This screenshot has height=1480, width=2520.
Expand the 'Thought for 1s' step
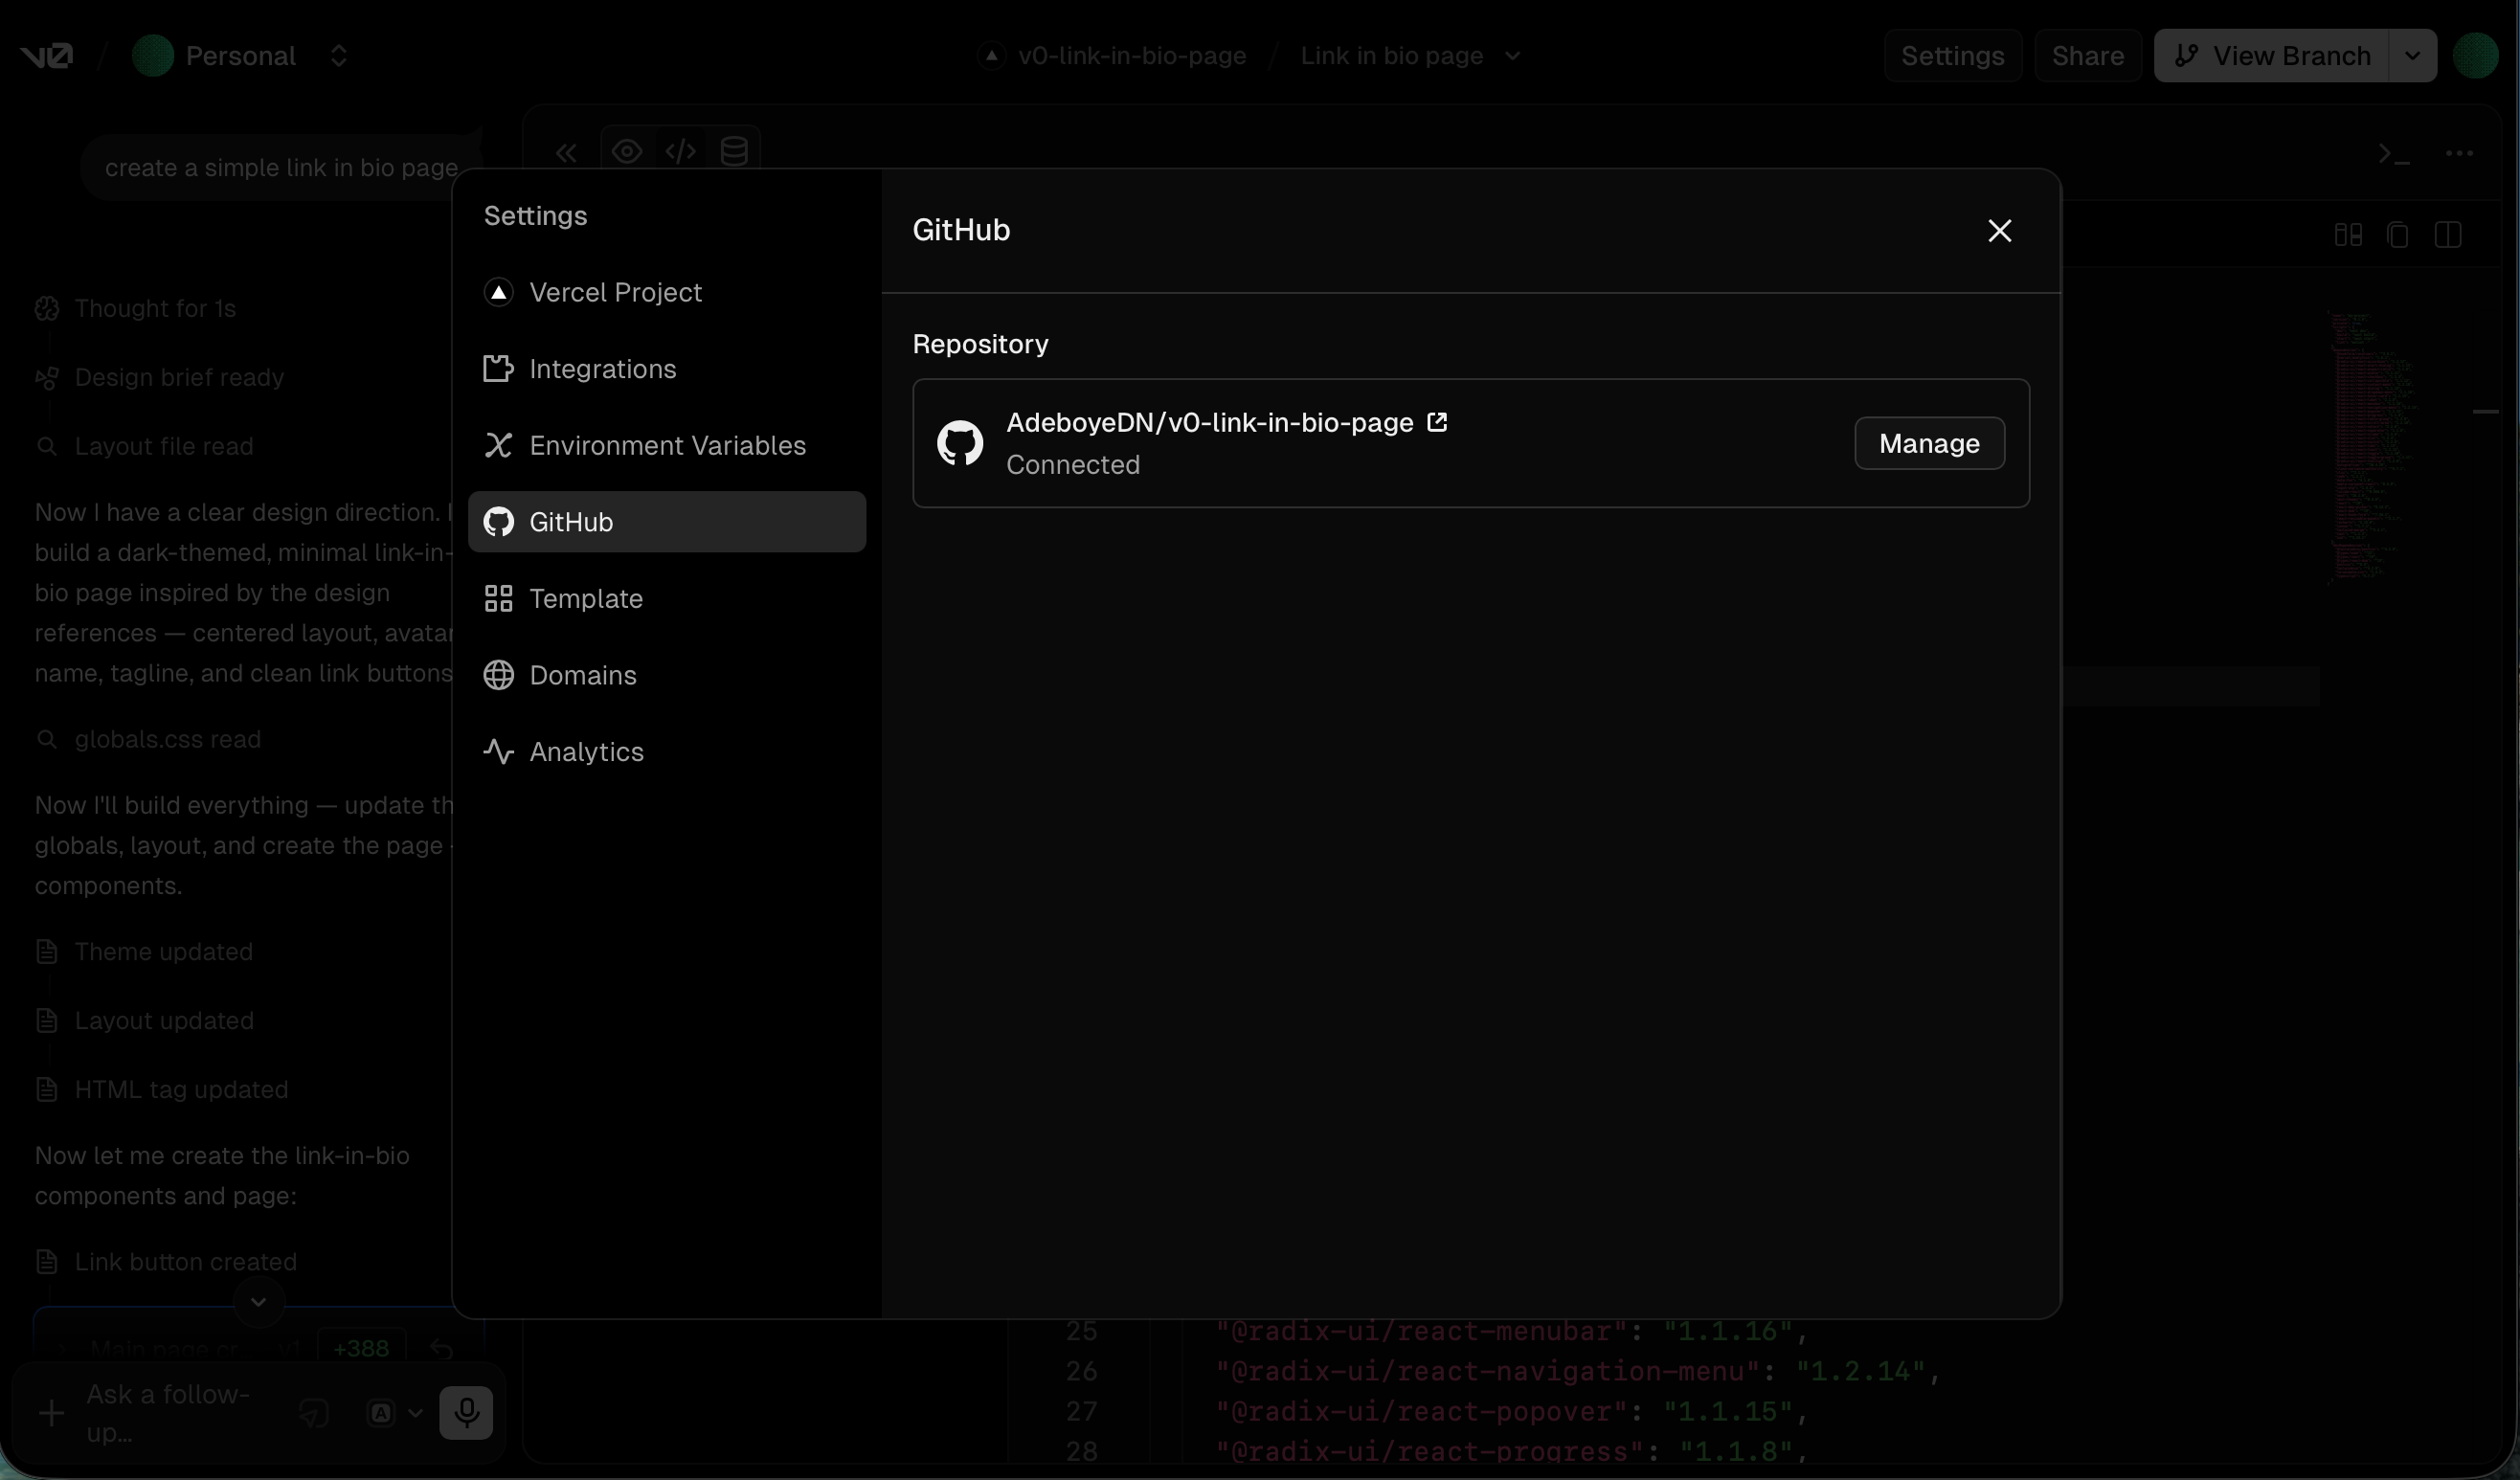tap(136, 308)
